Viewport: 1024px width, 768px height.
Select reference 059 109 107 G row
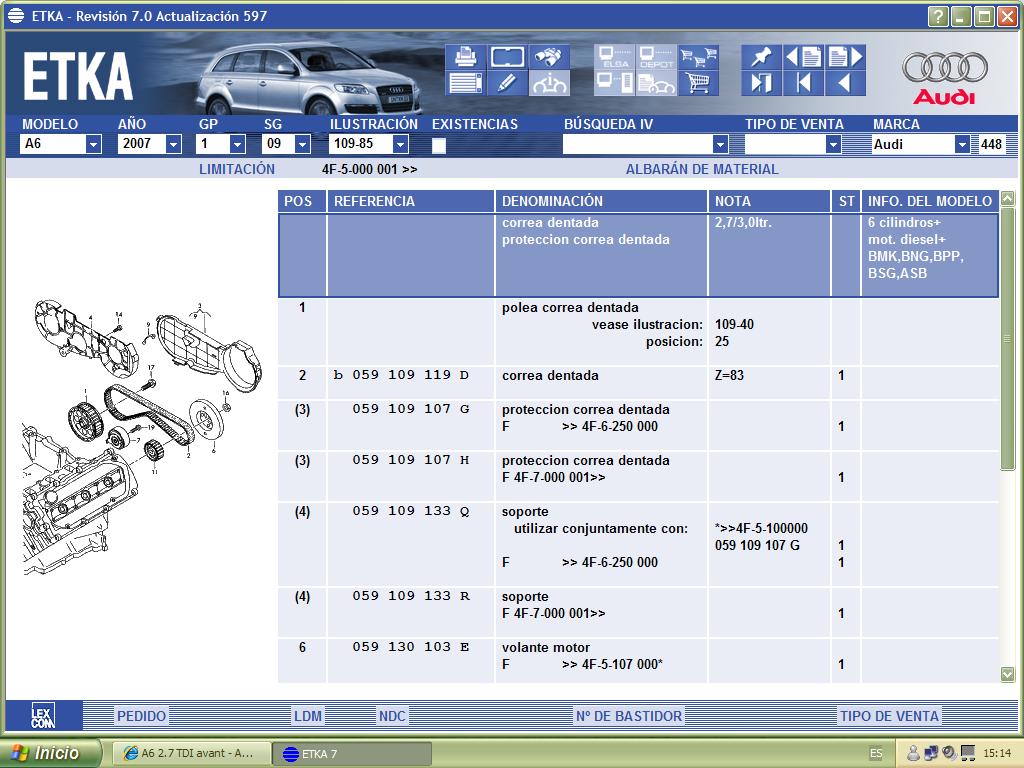(x=638, y=425)
